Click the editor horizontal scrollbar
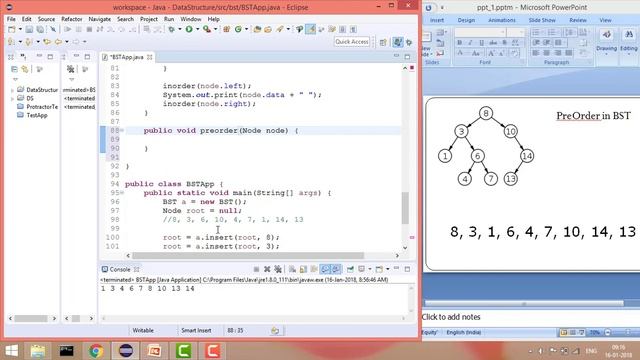Viewport: 640px width, 360px height. tap(247, 256)
